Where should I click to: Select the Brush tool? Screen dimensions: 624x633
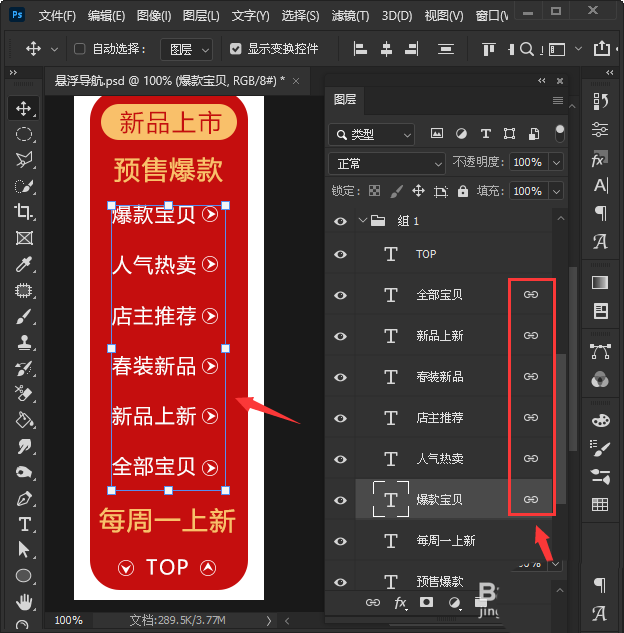[23, 316]
